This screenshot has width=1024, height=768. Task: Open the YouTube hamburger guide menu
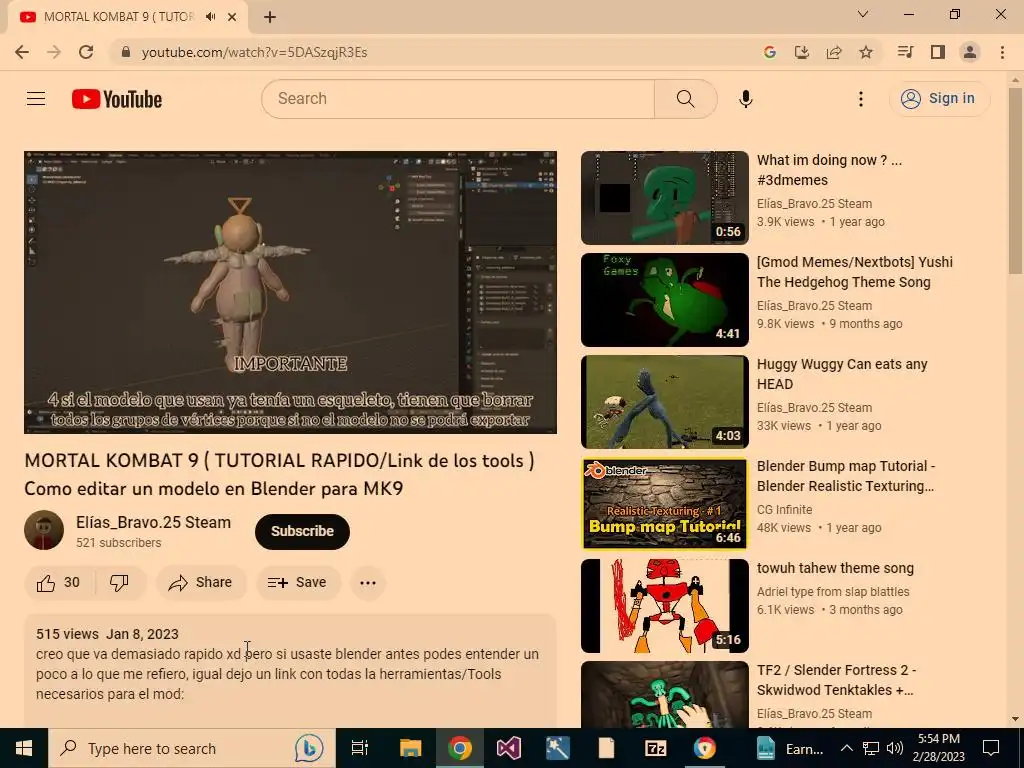coord(36,99)
